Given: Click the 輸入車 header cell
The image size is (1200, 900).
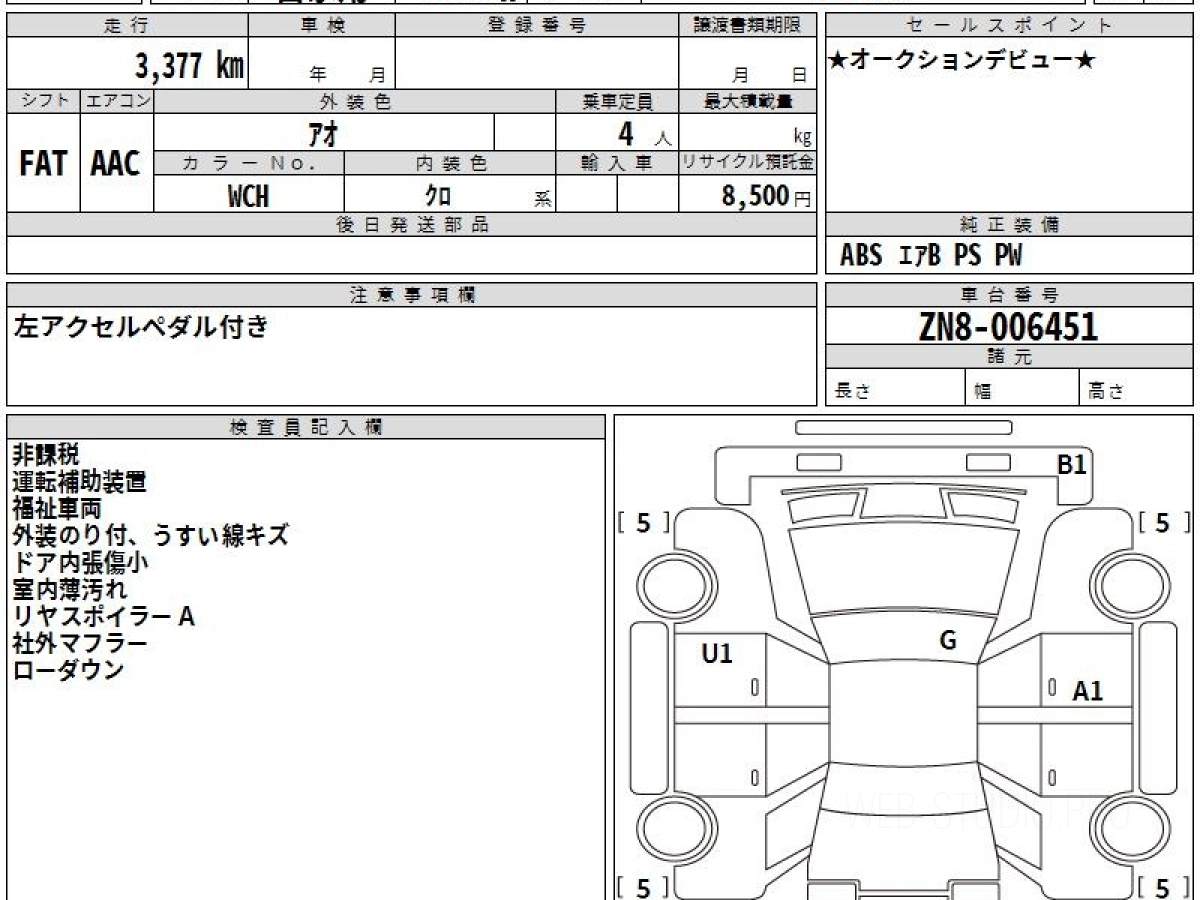Looking at the screenshot, I should tap(617, 163).
